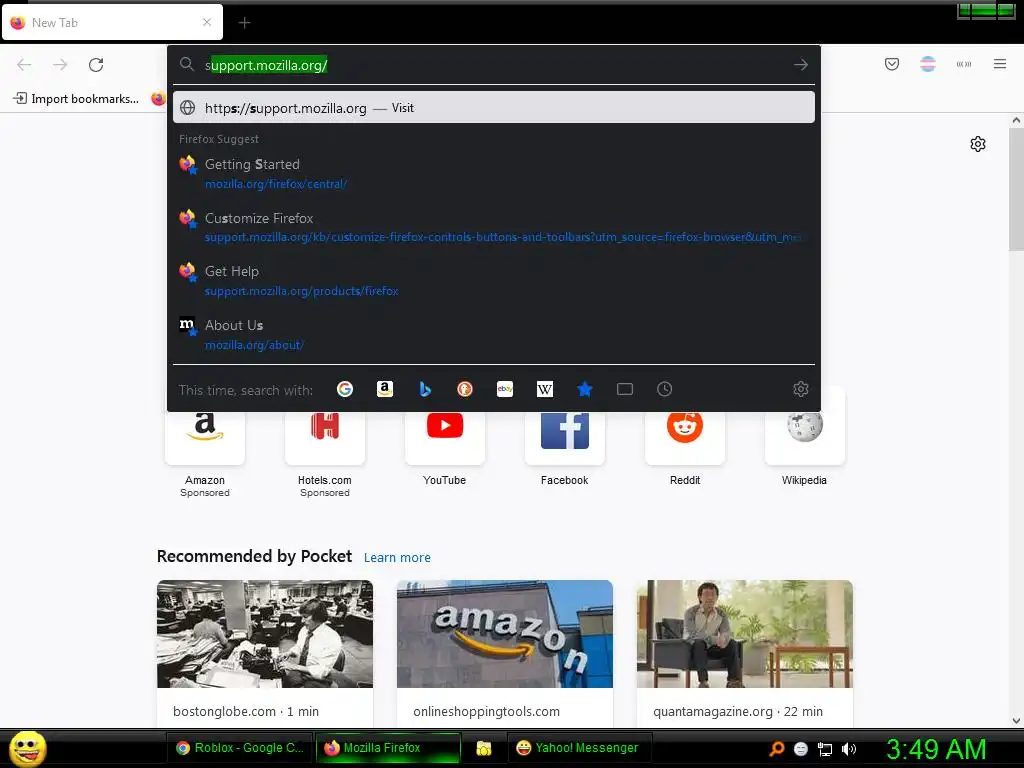The width and height of the screenshot is (1024, 768).
Task: Click the reload page button
Action: 96,65
